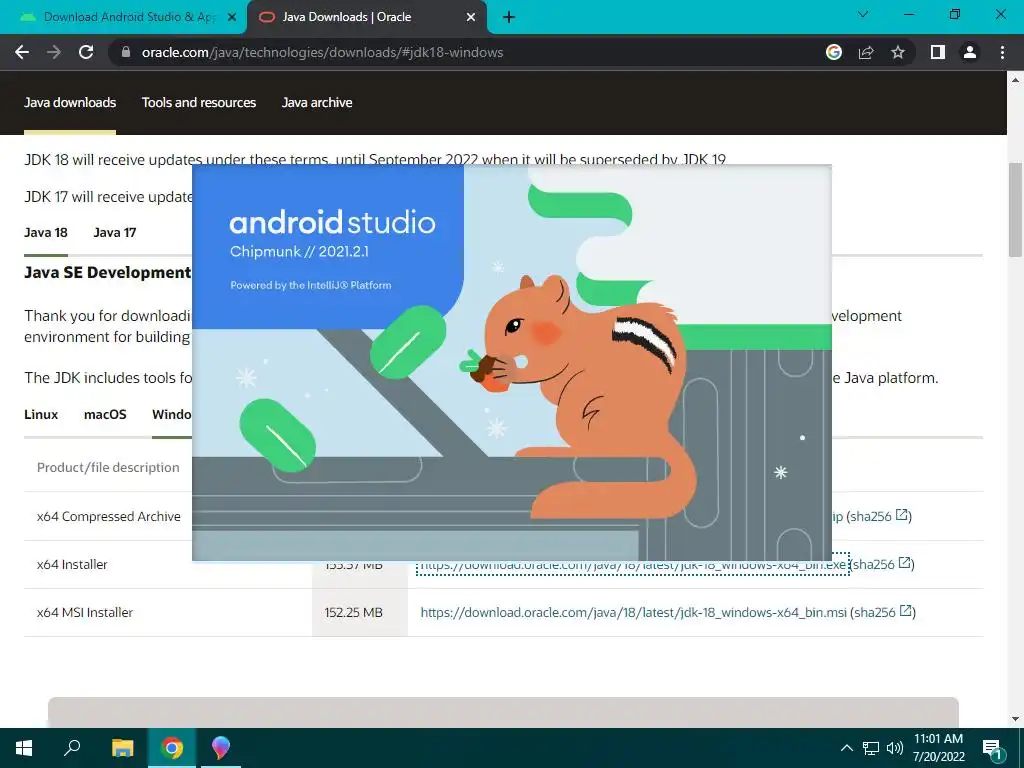Open a new browser tab
The height and width of the screenshot is (768, 1024).
tap(509, 17)
